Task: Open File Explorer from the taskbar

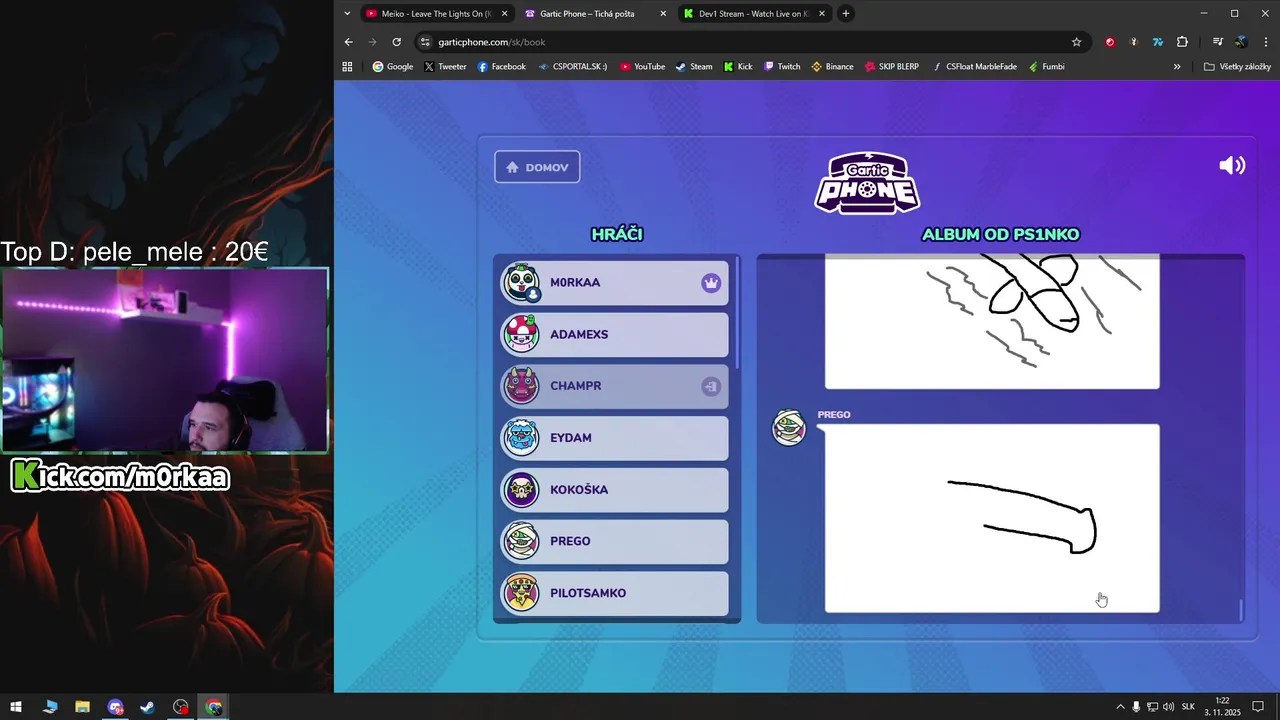Action: [82, 707]
